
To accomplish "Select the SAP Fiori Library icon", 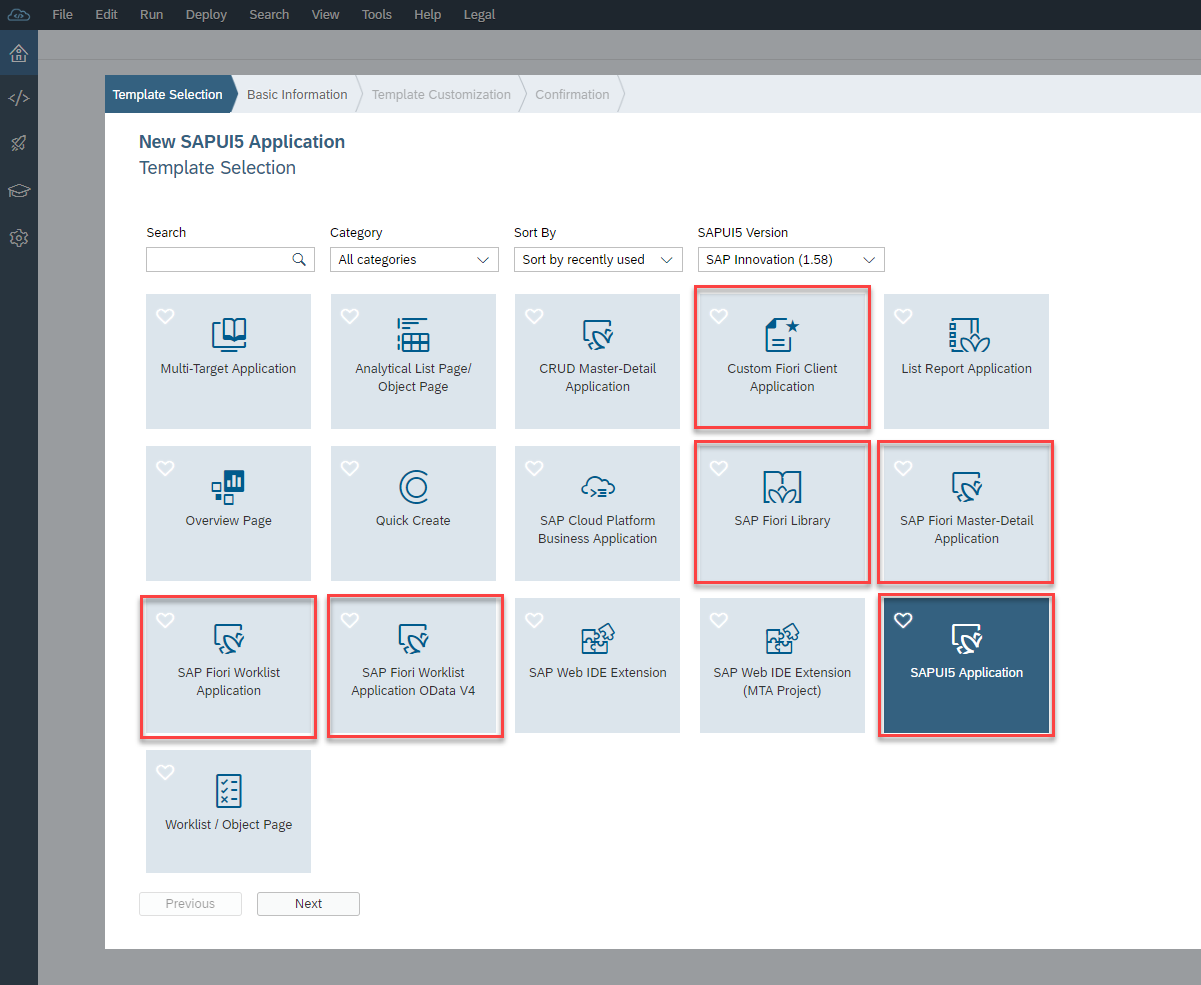I will pos(782,487).
